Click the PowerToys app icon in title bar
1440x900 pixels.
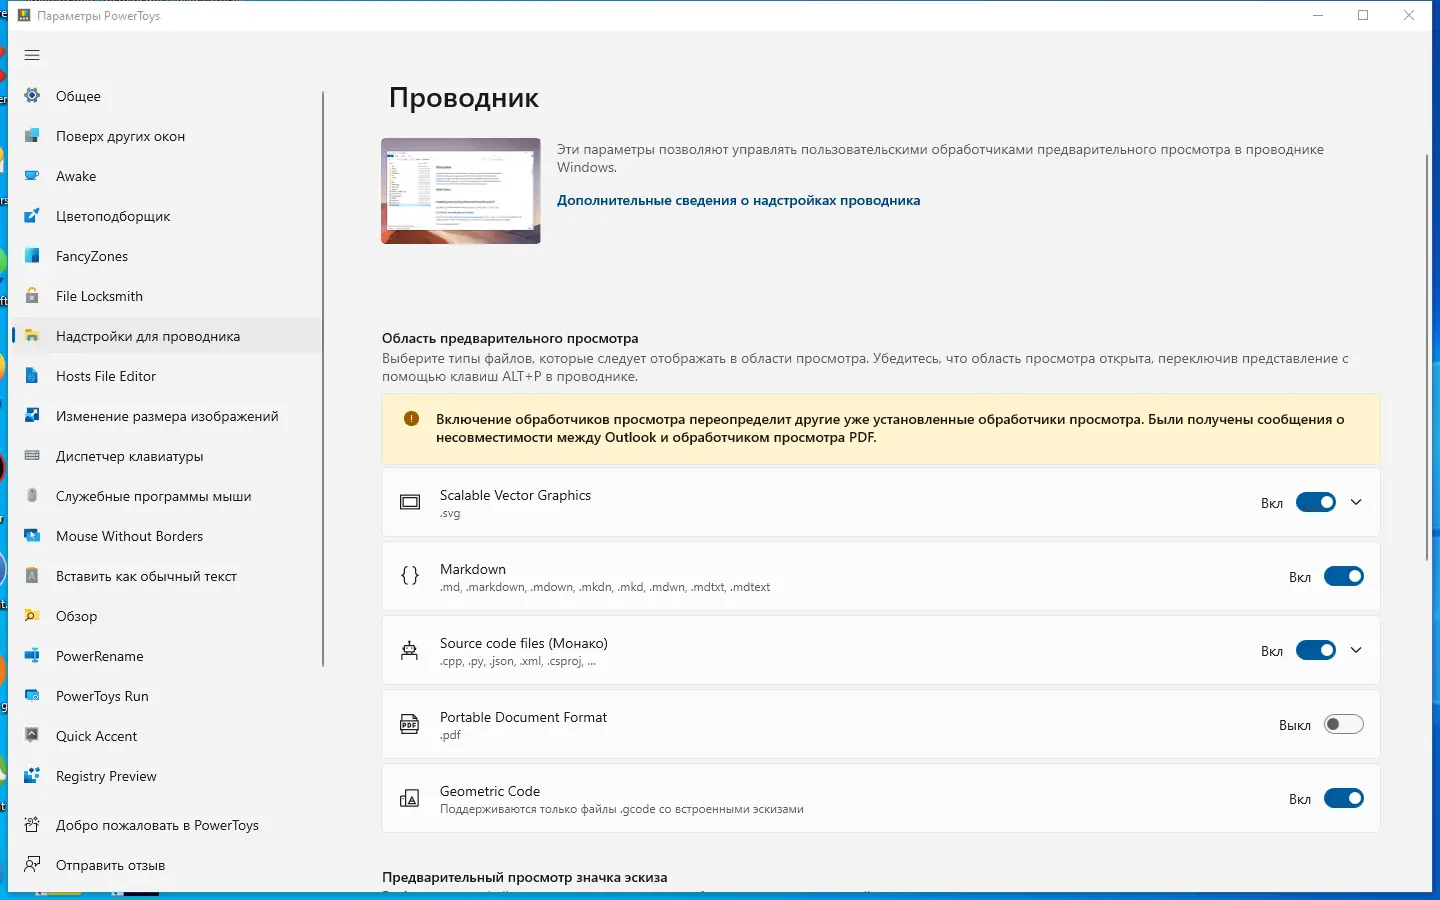click(x=23, y=15)
